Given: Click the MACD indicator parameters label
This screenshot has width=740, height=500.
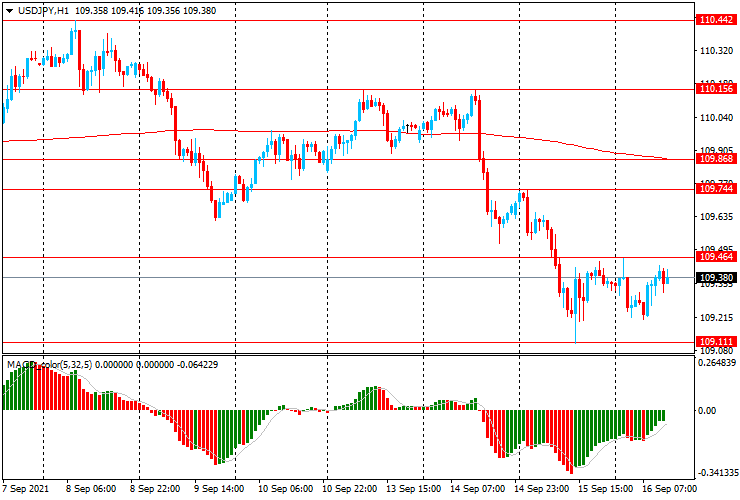Looking at the screenshot, I should (112, 364).
